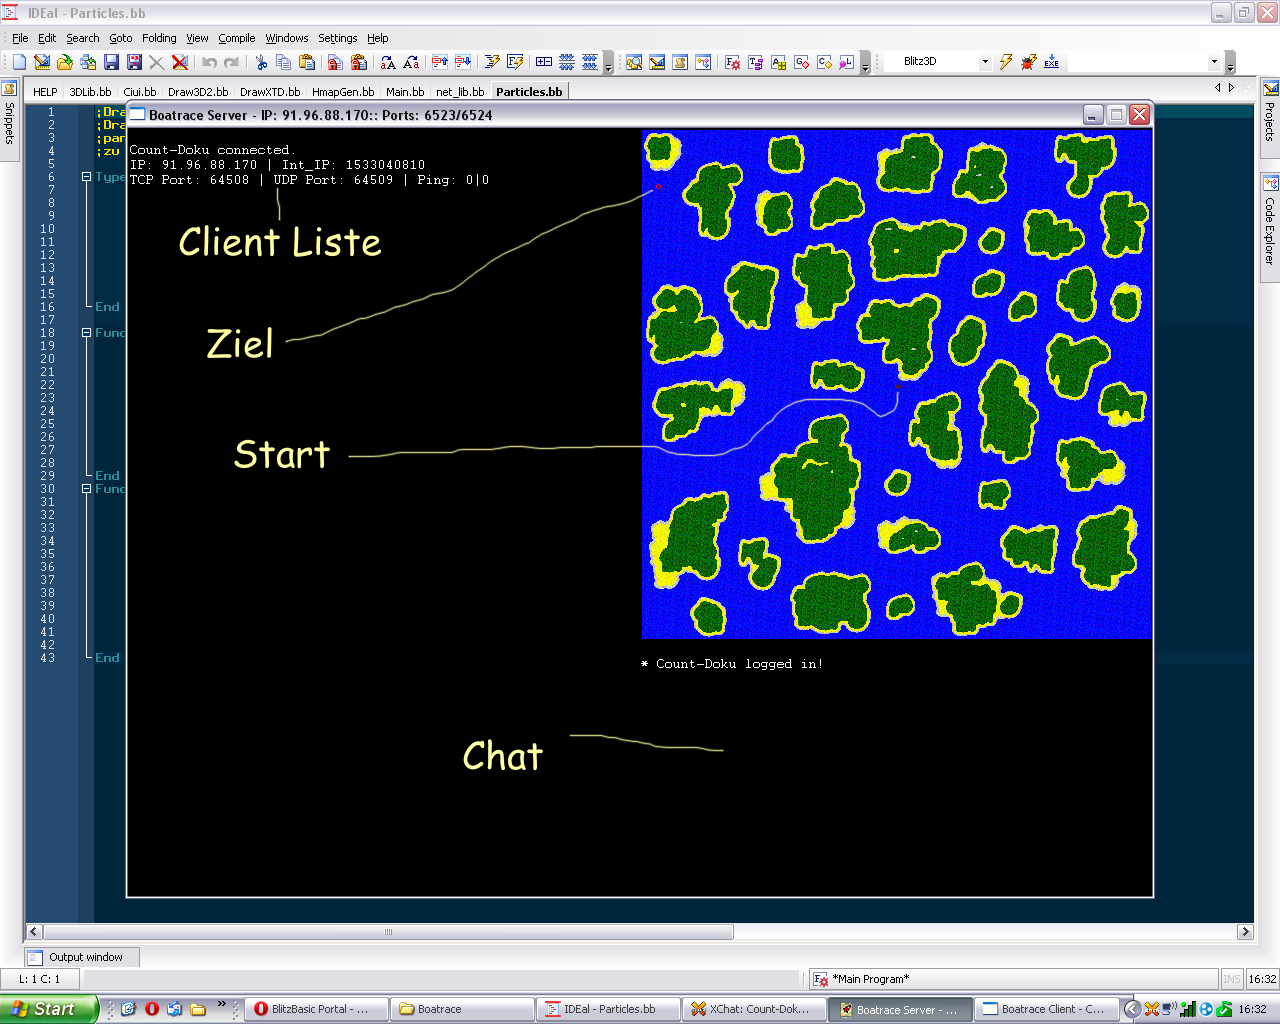Toggle the Output window panel
Viewport: 1280px width, 1024px height.
[x=82, y=957]
